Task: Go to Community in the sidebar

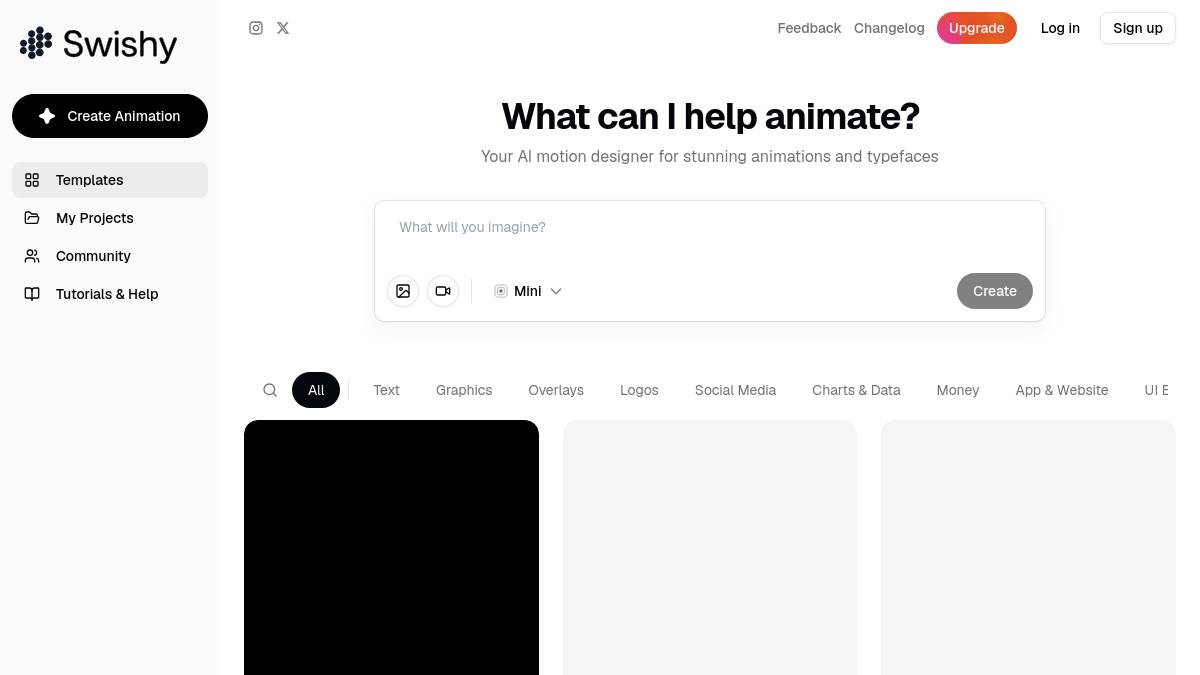Action: pos(110,256)
